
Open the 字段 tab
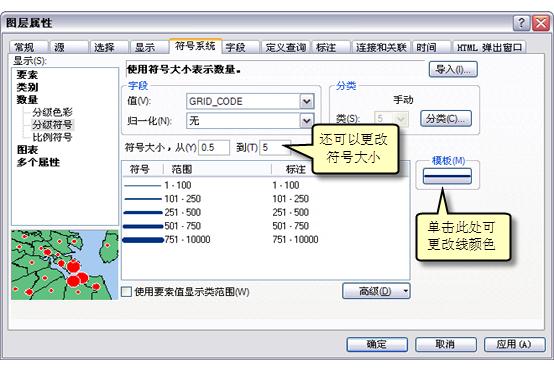coord(240,47)
